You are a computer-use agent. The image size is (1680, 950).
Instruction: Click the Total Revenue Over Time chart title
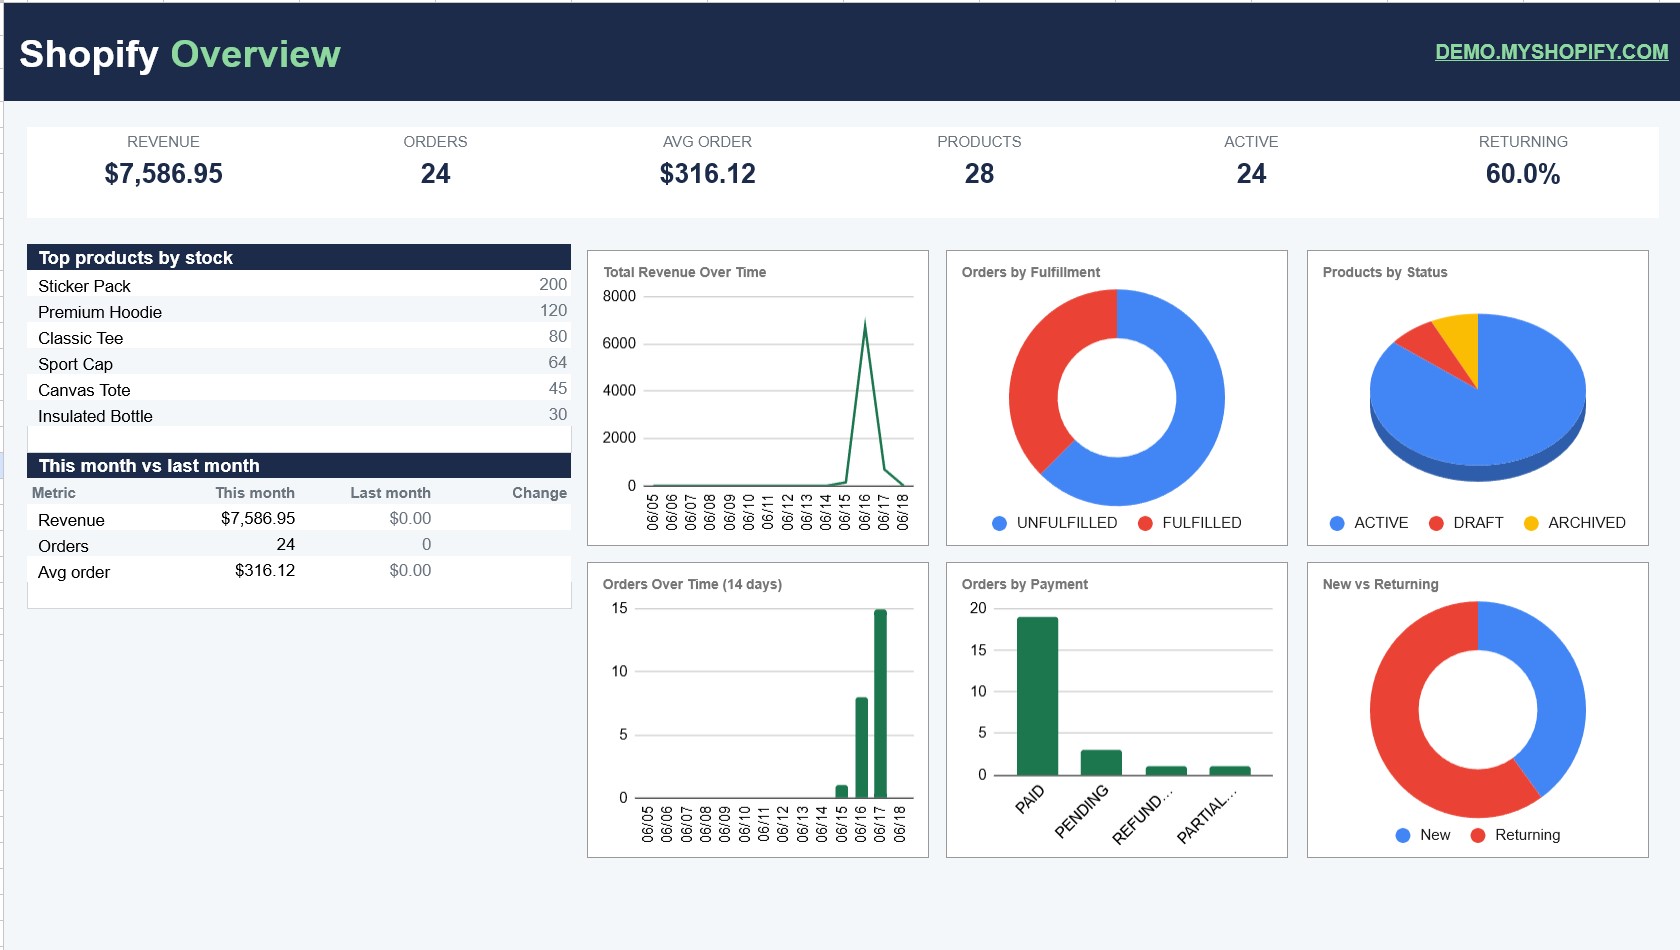(685, 272)
